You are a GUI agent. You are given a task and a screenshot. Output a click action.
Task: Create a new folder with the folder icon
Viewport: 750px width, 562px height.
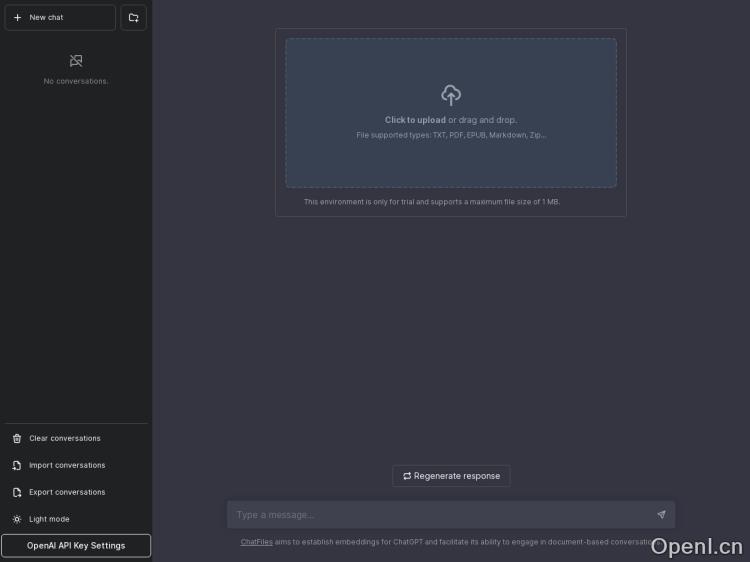(x=133, y=18)
